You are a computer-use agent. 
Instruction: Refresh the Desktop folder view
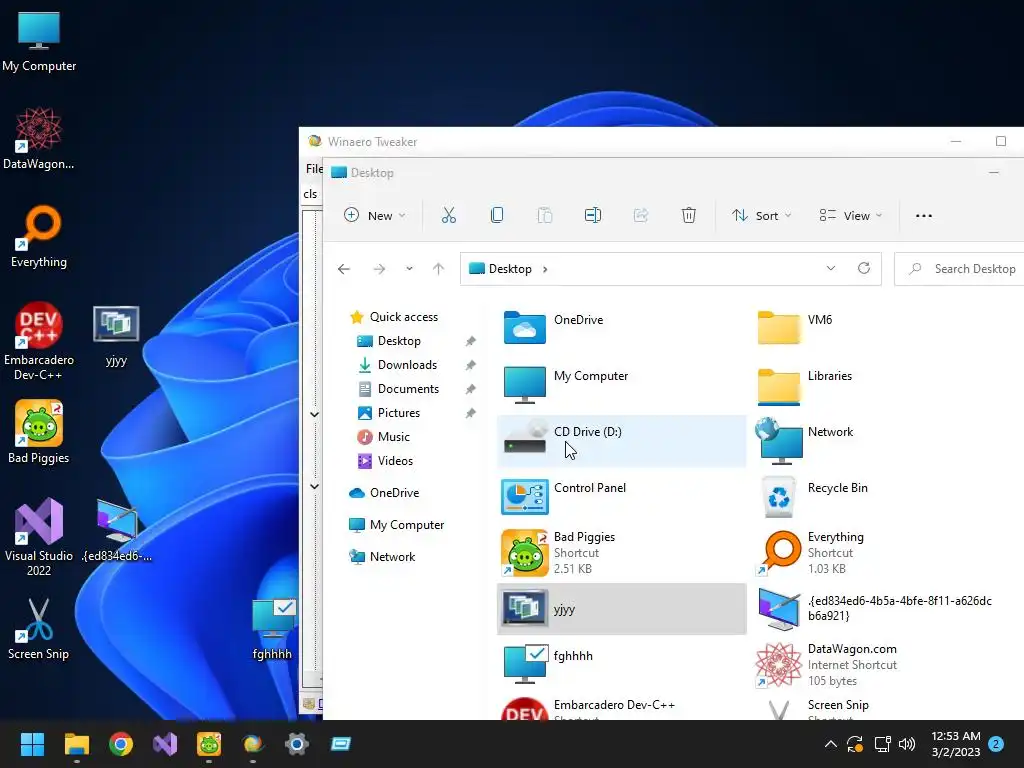coord(864,268)
